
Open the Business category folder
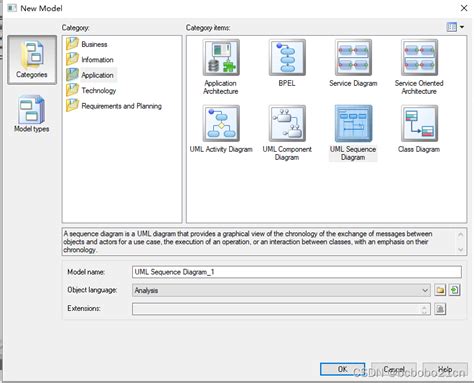tap(87, 44)
